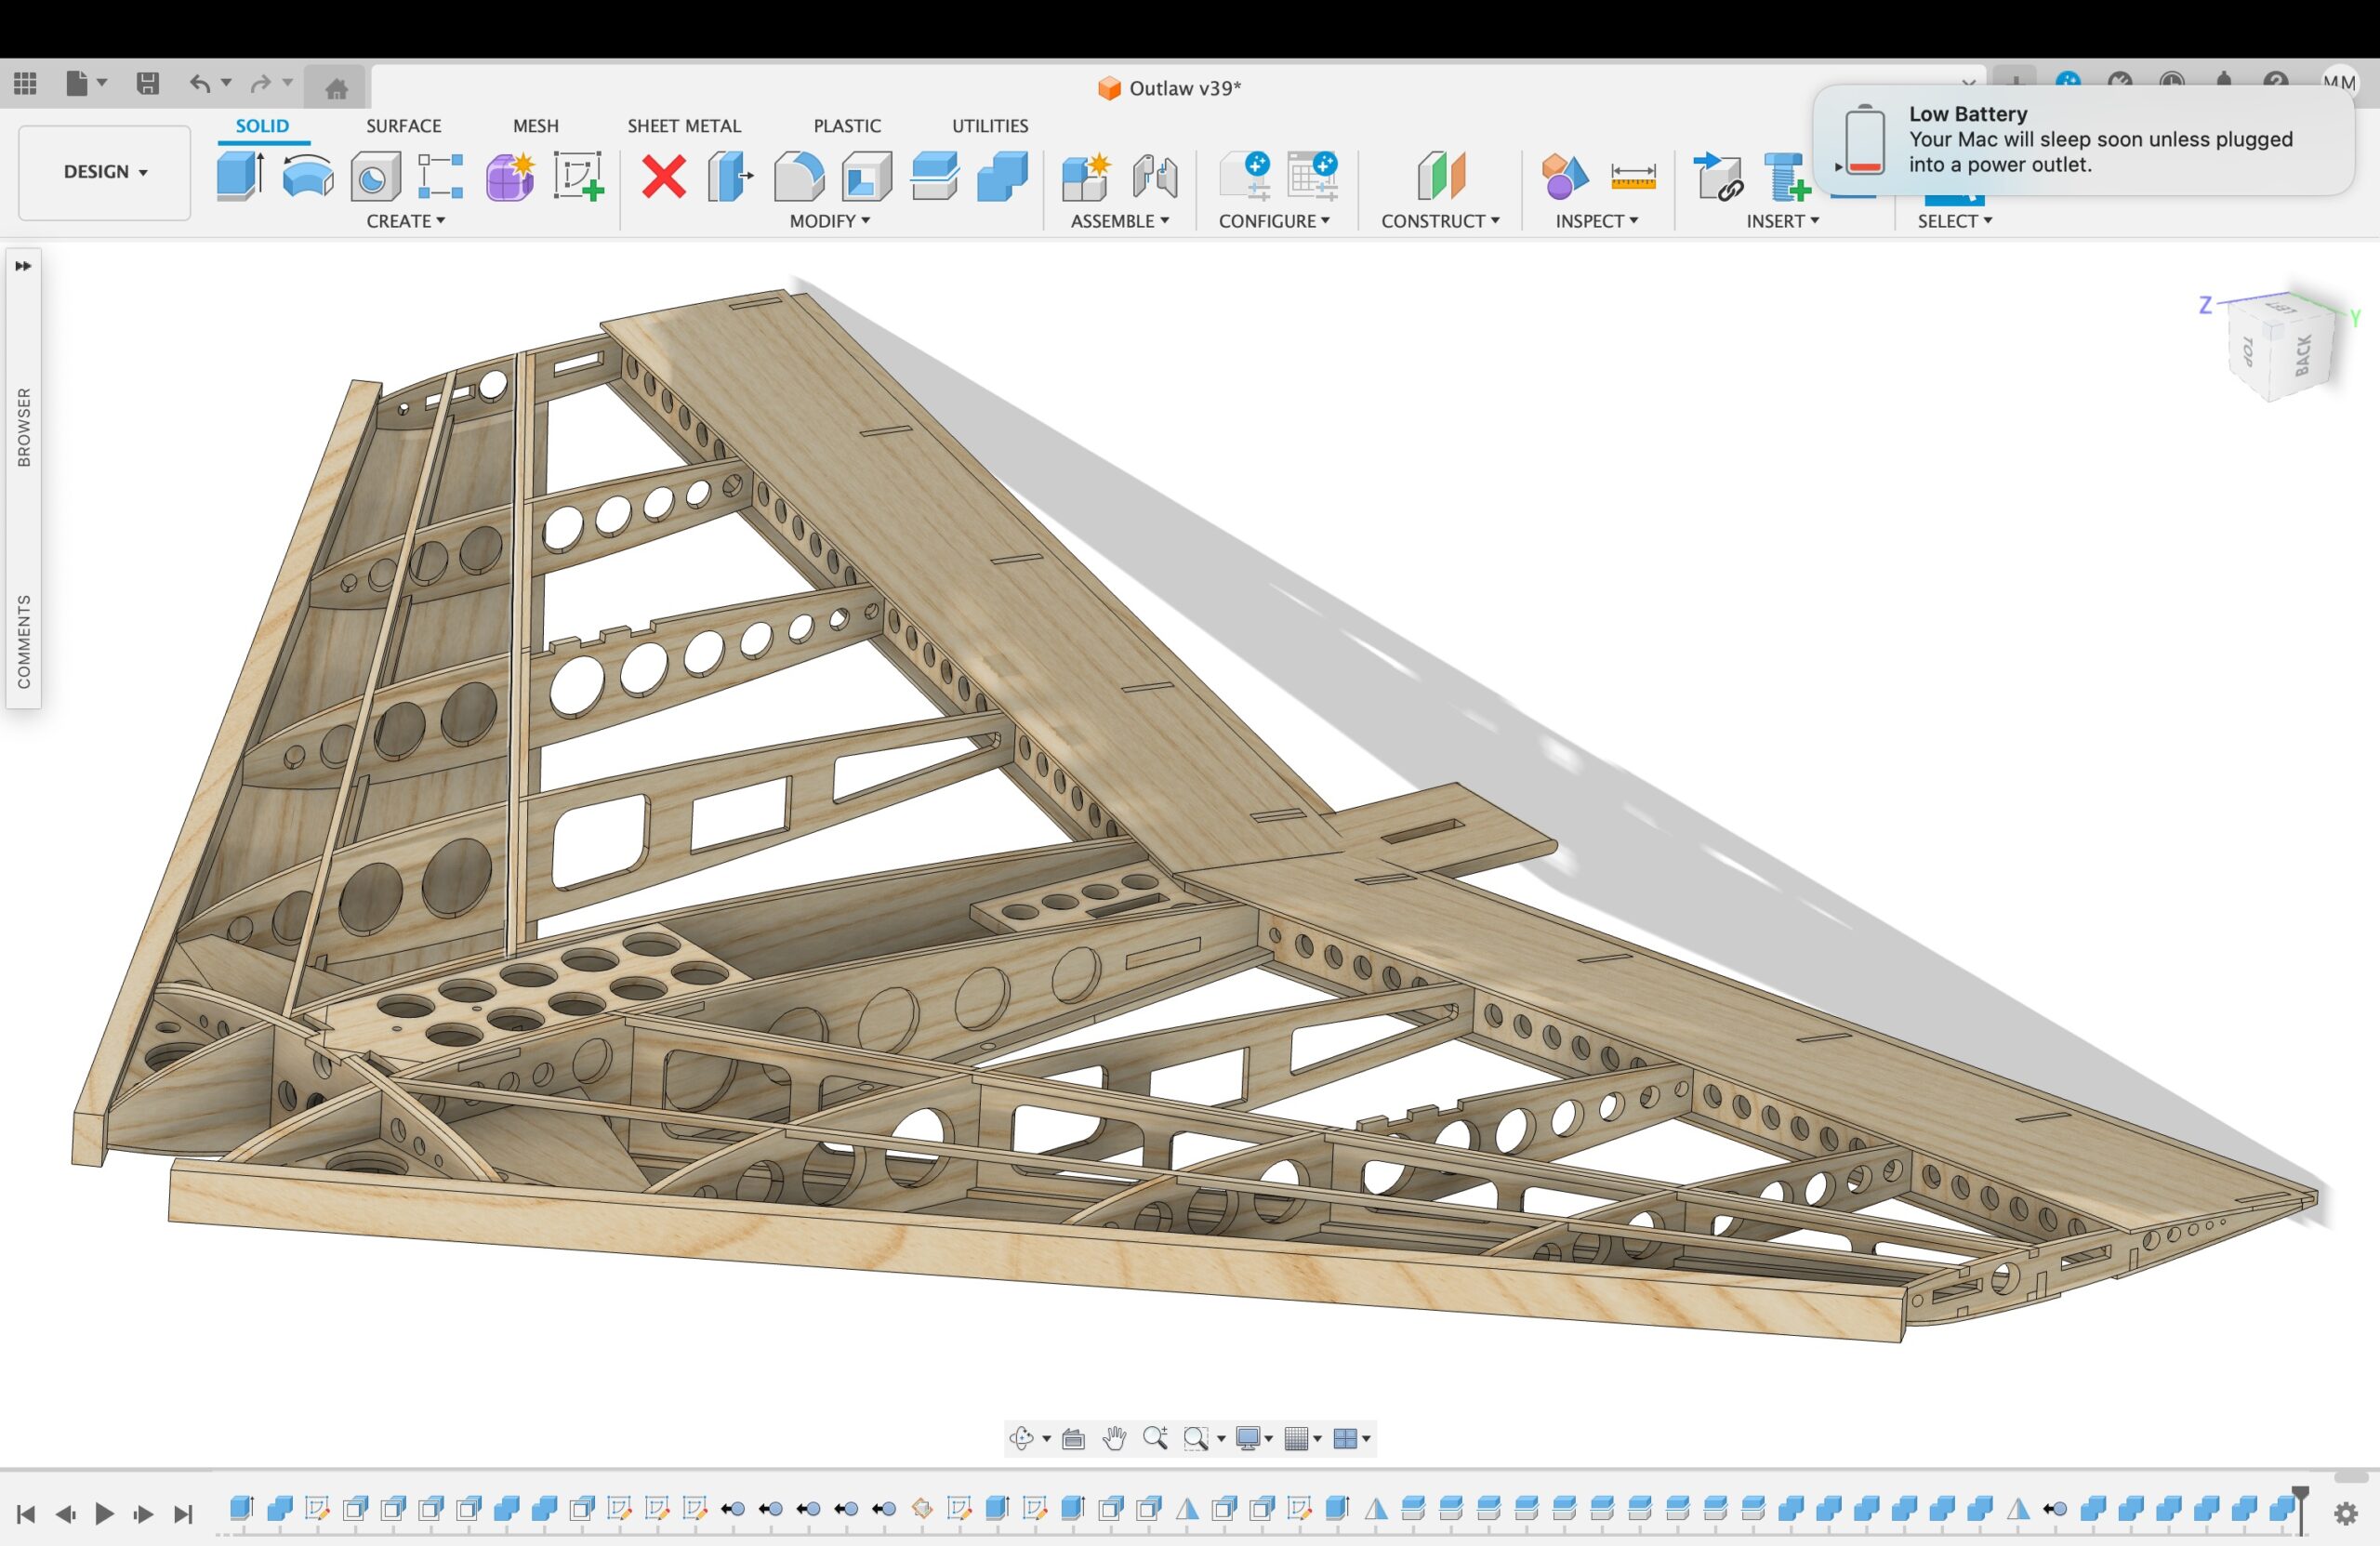The width and height of the screenshot is (2380, 1546).
Task: Select the Pan hand tool
Action: click(1114, 1438)
